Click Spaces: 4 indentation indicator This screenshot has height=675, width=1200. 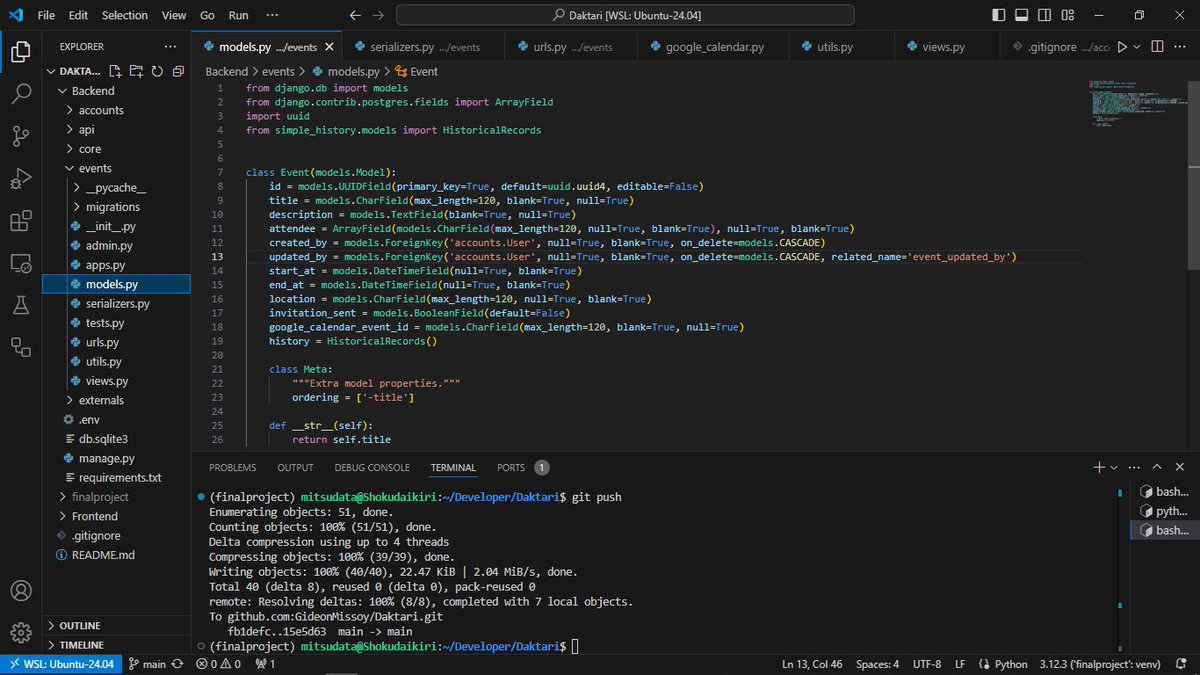[x=877, y=664]
